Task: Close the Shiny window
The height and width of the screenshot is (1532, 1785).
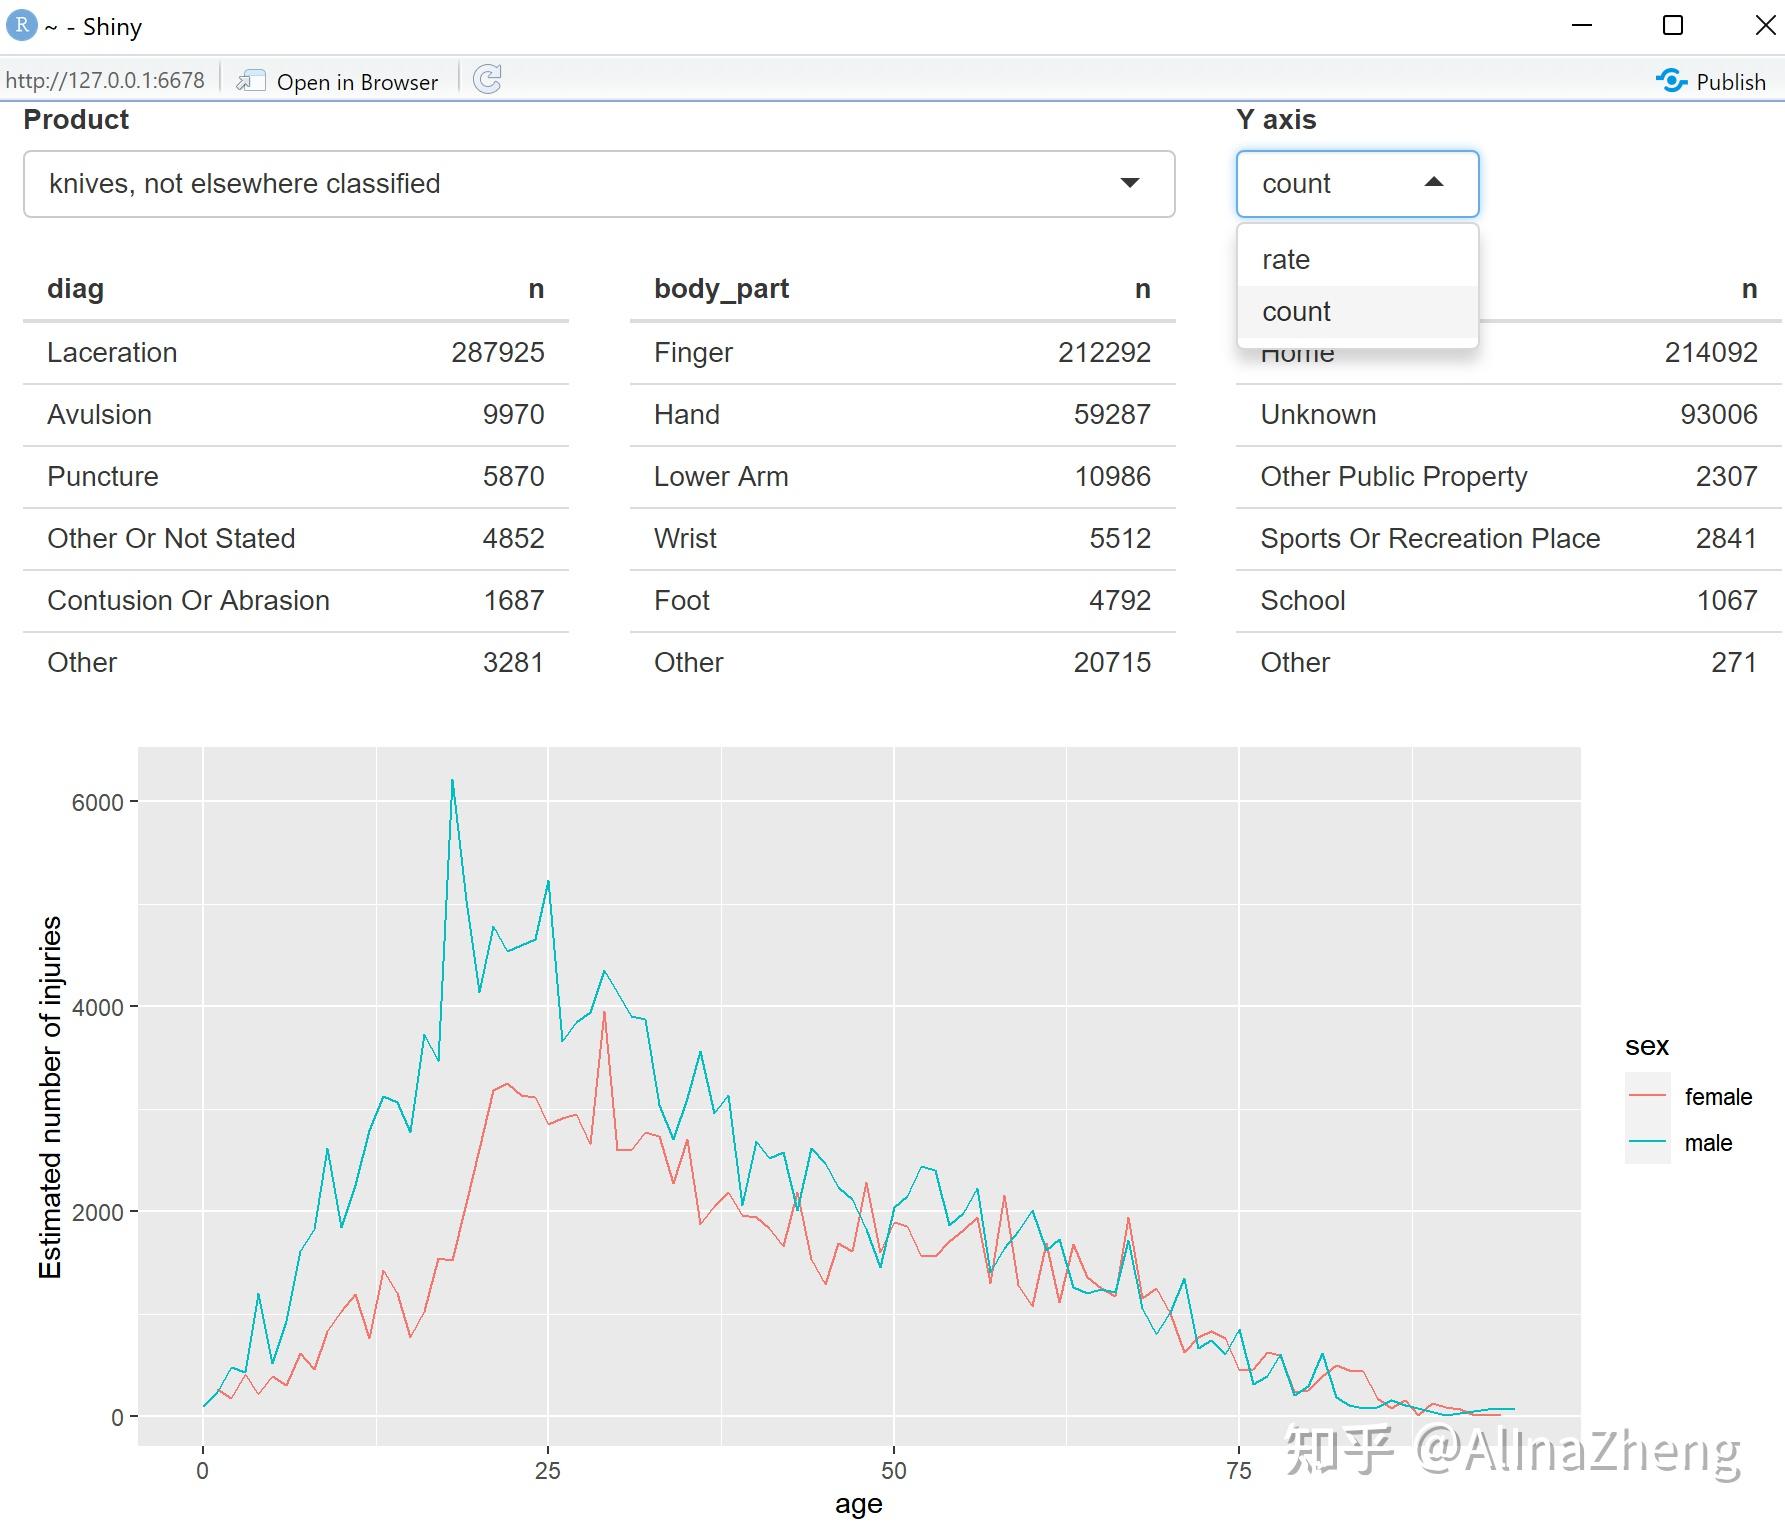Action: point(1765,25)
